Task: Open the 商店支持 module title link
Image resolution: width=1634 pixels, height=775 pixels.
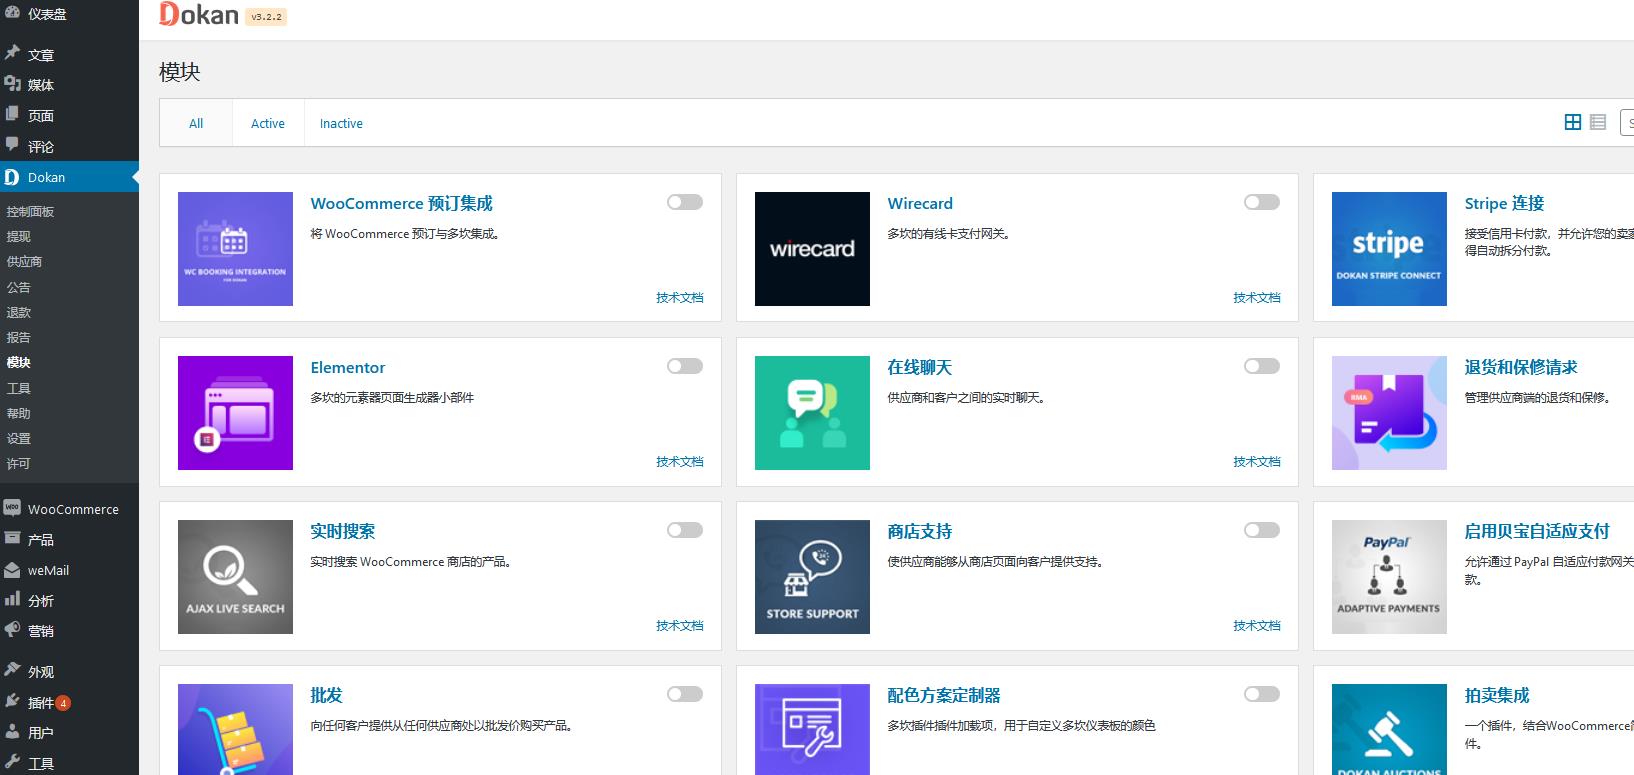Action: pos(919,531)
